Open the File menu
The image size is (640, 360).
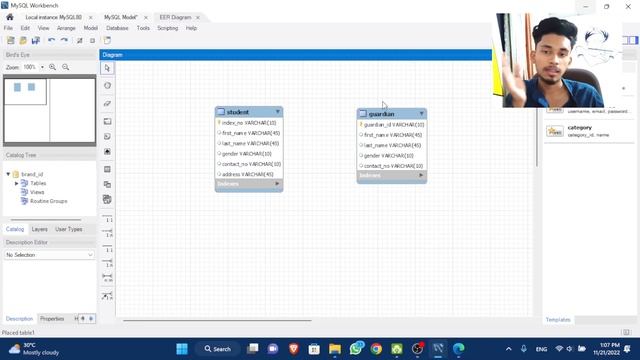click(x=8, y=28)
